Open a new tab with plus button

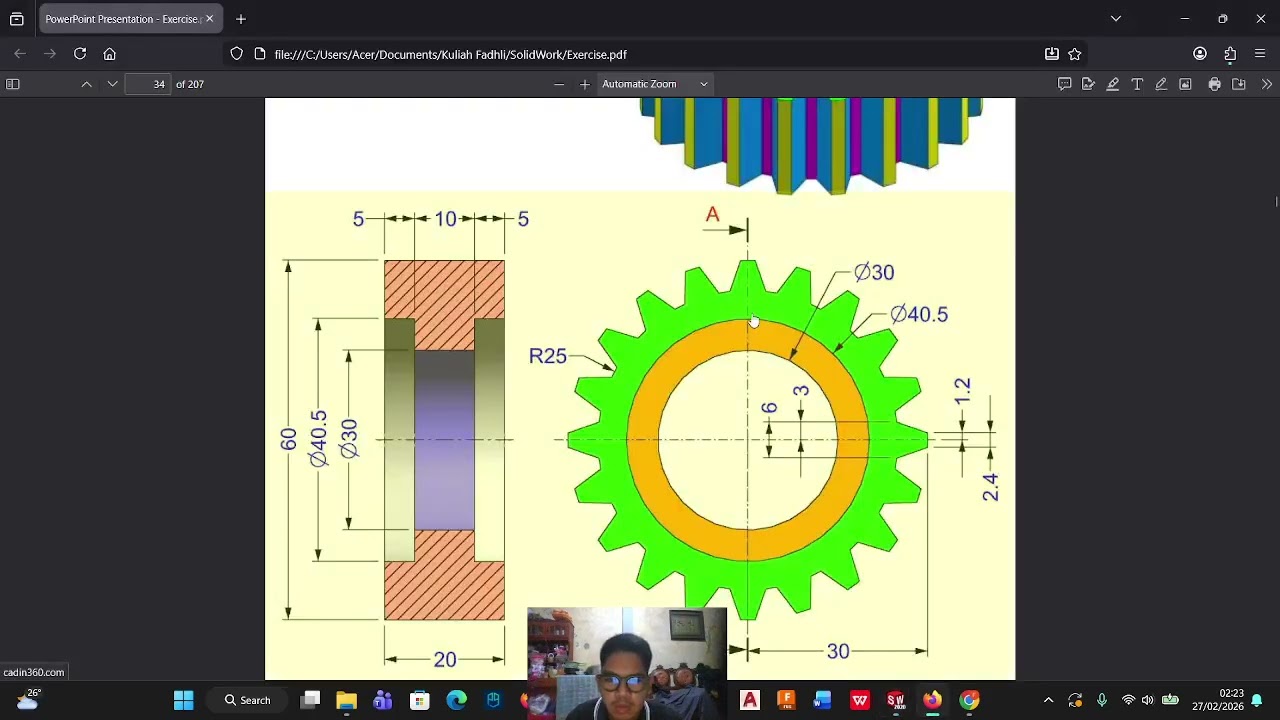pos(241,19)
